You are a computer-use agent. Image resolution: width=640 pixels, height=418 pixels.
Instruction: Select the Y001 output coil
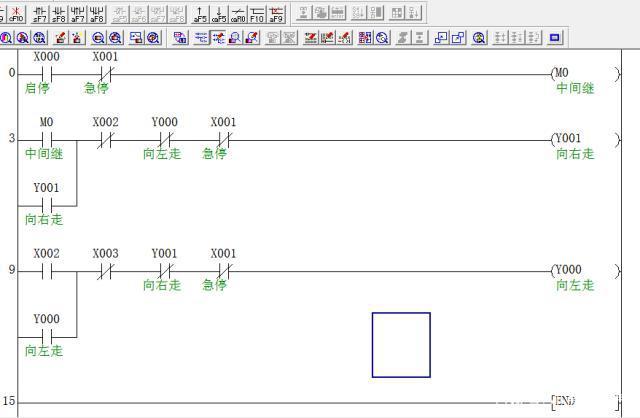(572, 139)
